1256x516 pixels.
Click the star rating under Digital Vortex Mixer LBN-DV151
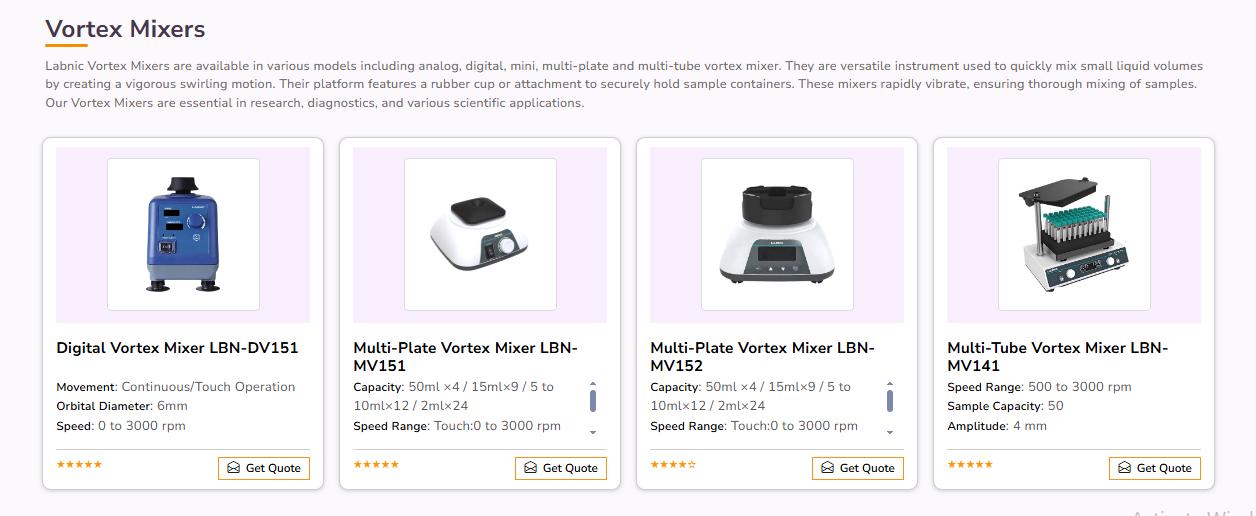79,464
